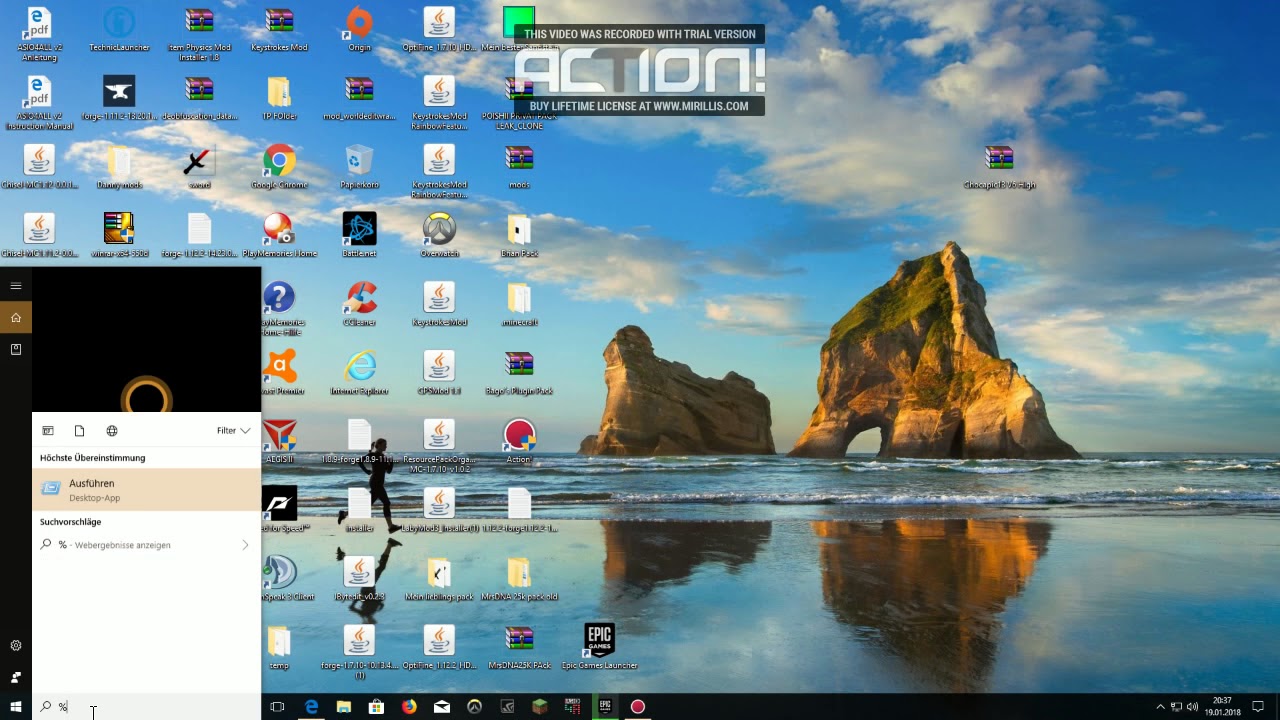Select the sword desktop icon
This screenshot has width=1280, height=720.
(x=199, y=167)
